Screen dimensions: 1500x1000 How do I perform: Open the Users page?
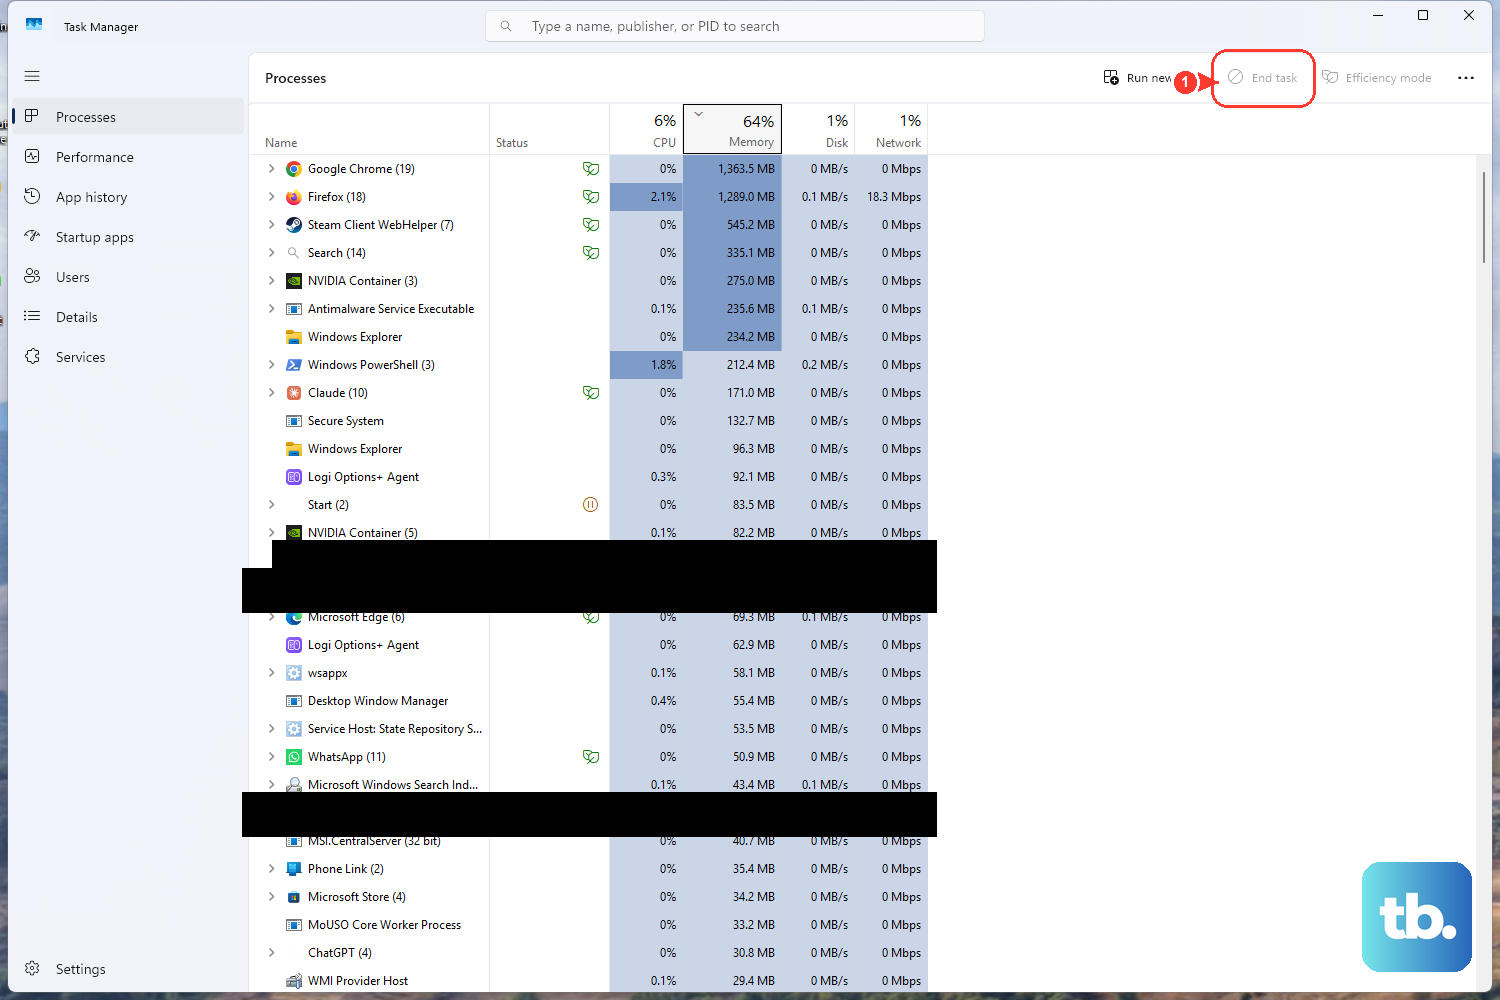127,277
